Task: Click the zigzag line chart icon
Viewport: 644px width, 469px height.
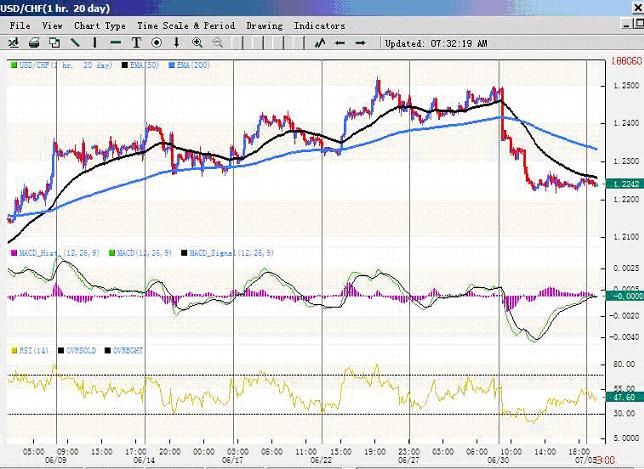Action: click(x=321, y=43)
